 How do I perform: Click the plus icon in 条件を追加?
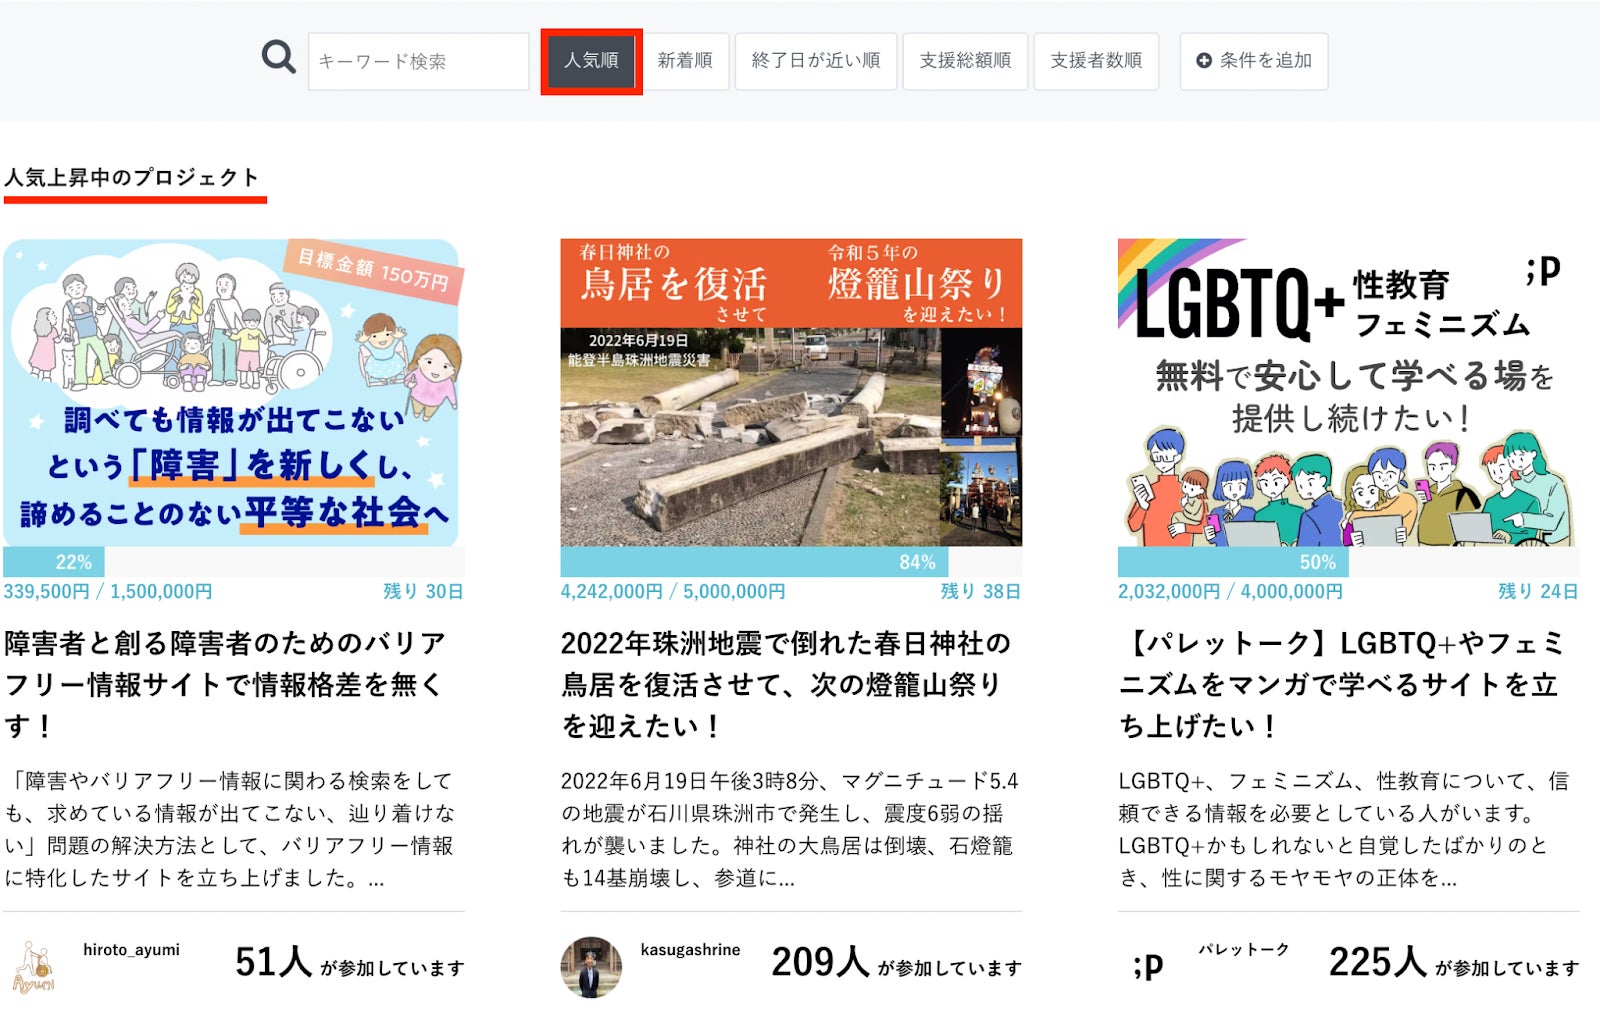pos(1204,61)
